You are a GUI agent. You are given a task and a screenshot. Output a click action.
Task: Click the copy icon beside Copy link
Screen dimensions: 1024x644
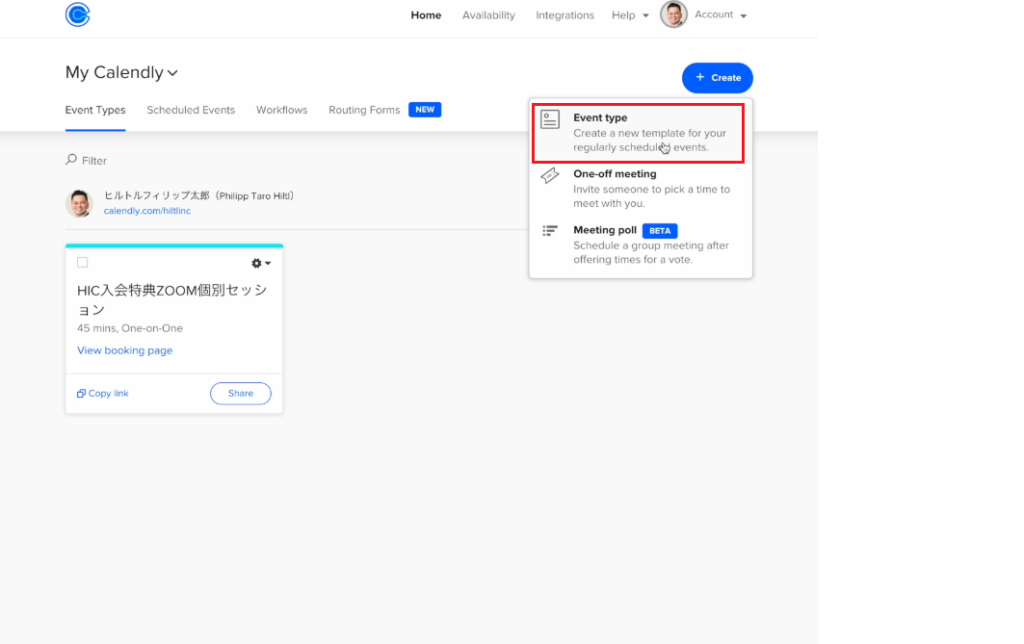(81, 393)
